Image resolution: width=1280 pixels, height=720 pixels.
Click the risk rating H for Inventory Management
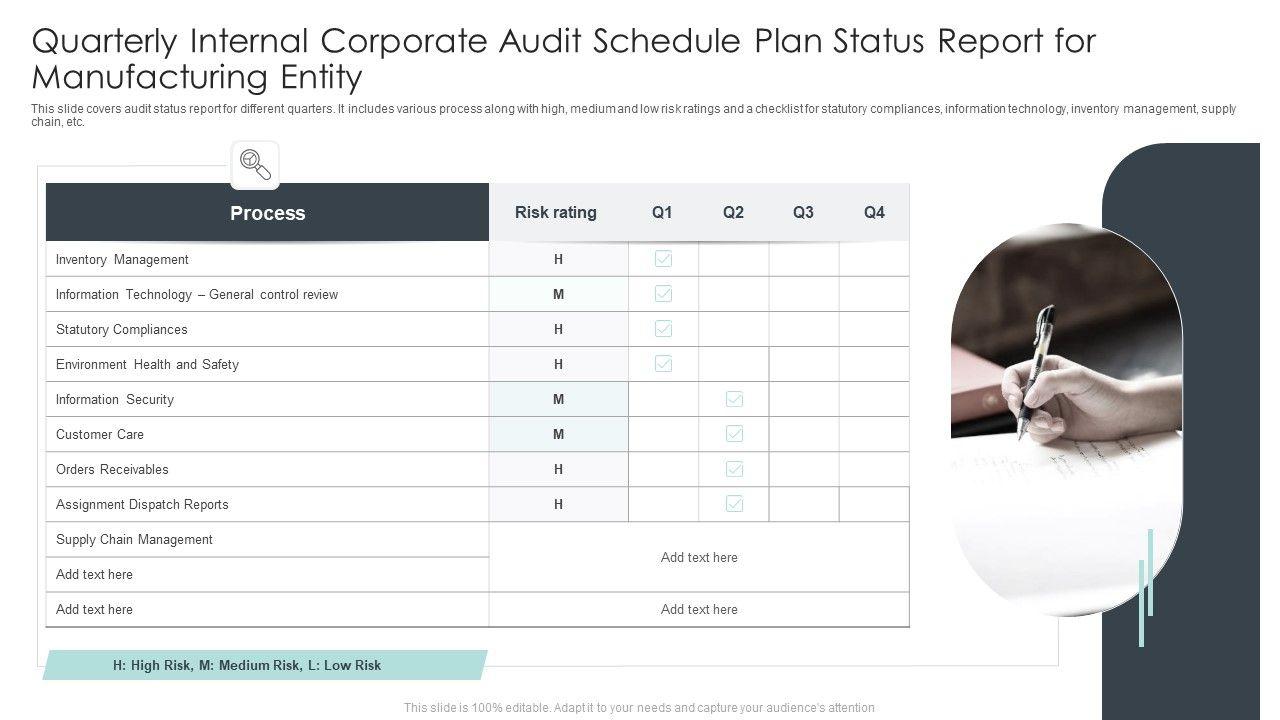558,259
